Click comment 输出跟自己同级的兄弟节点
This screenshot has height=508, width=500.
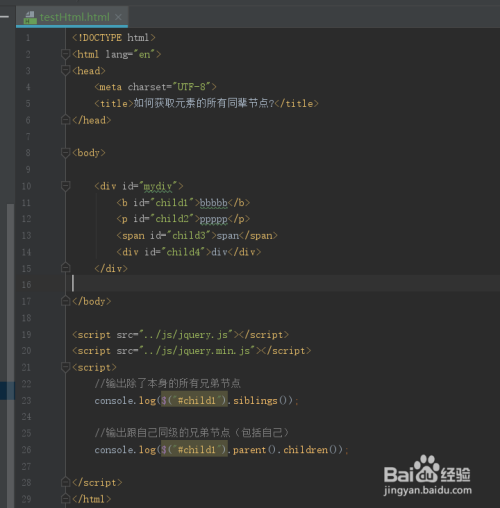pyautogui.click(x=191, y=433)
